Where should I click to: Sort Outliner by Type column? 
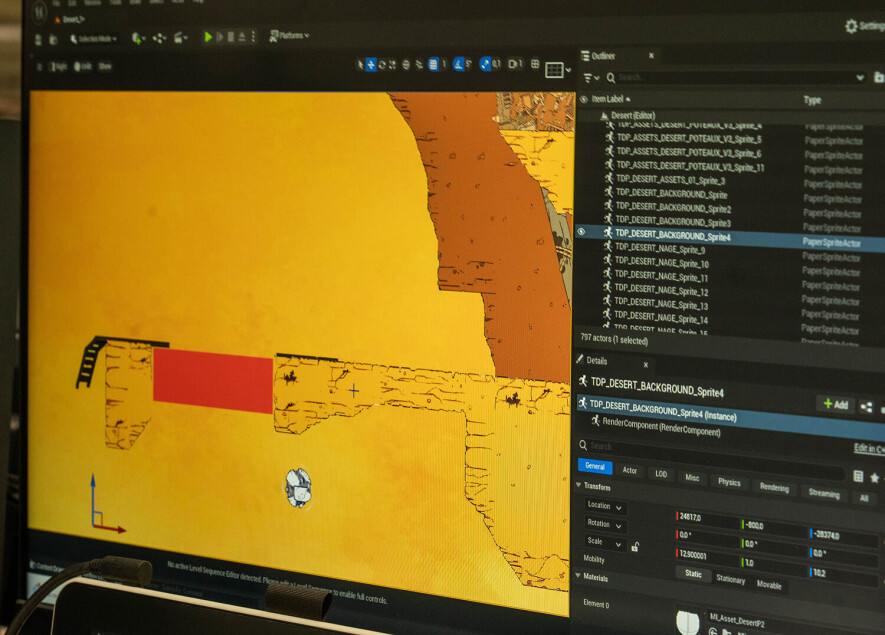tap(812, 100)
